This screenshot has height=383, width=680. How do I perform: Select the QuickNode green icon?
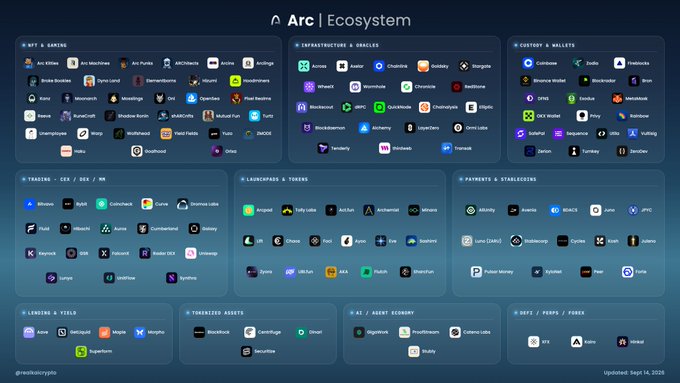pyautogui.click(x=379, y=107)
